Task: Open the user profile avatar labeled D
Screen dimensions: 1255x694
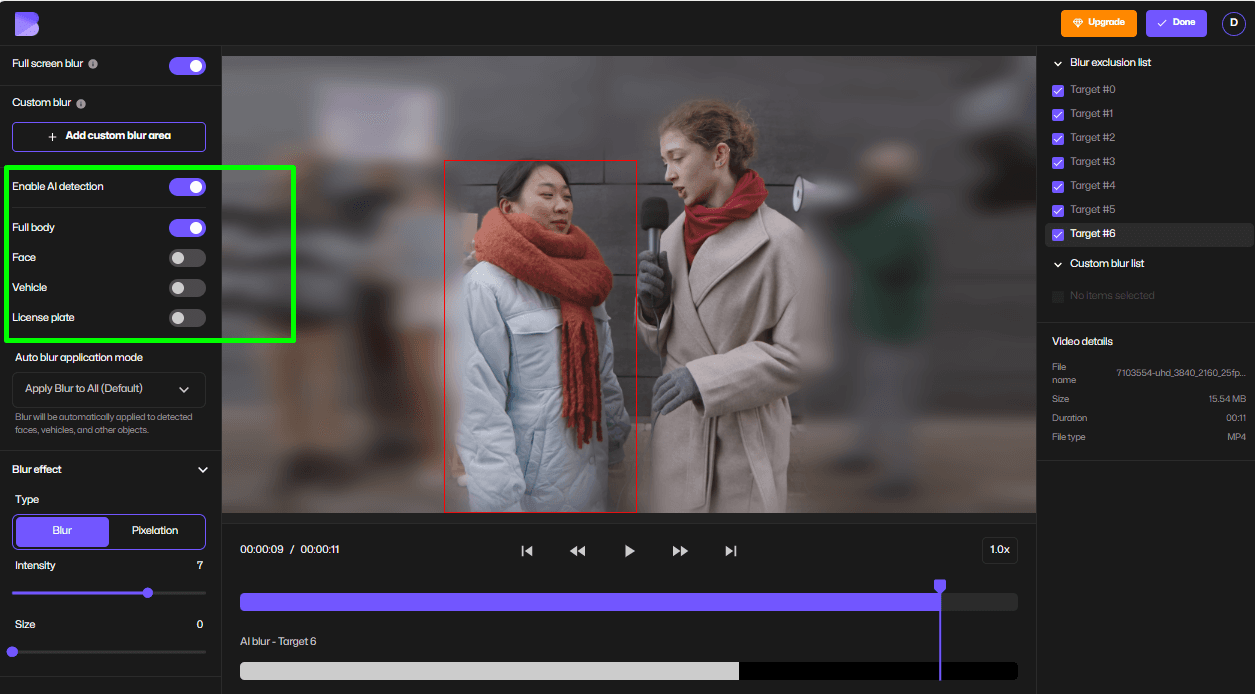Action: click(x=1233, y=23)
